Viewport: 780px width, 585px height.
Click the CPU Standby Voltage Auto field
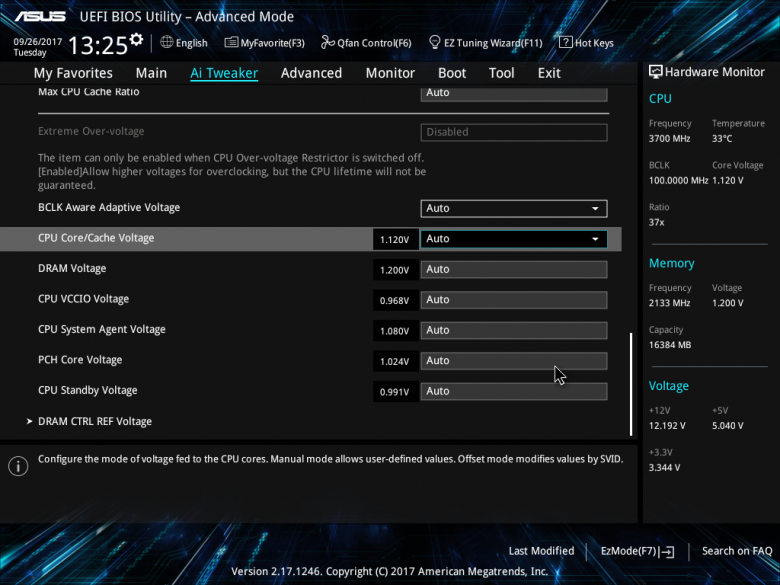514,391
